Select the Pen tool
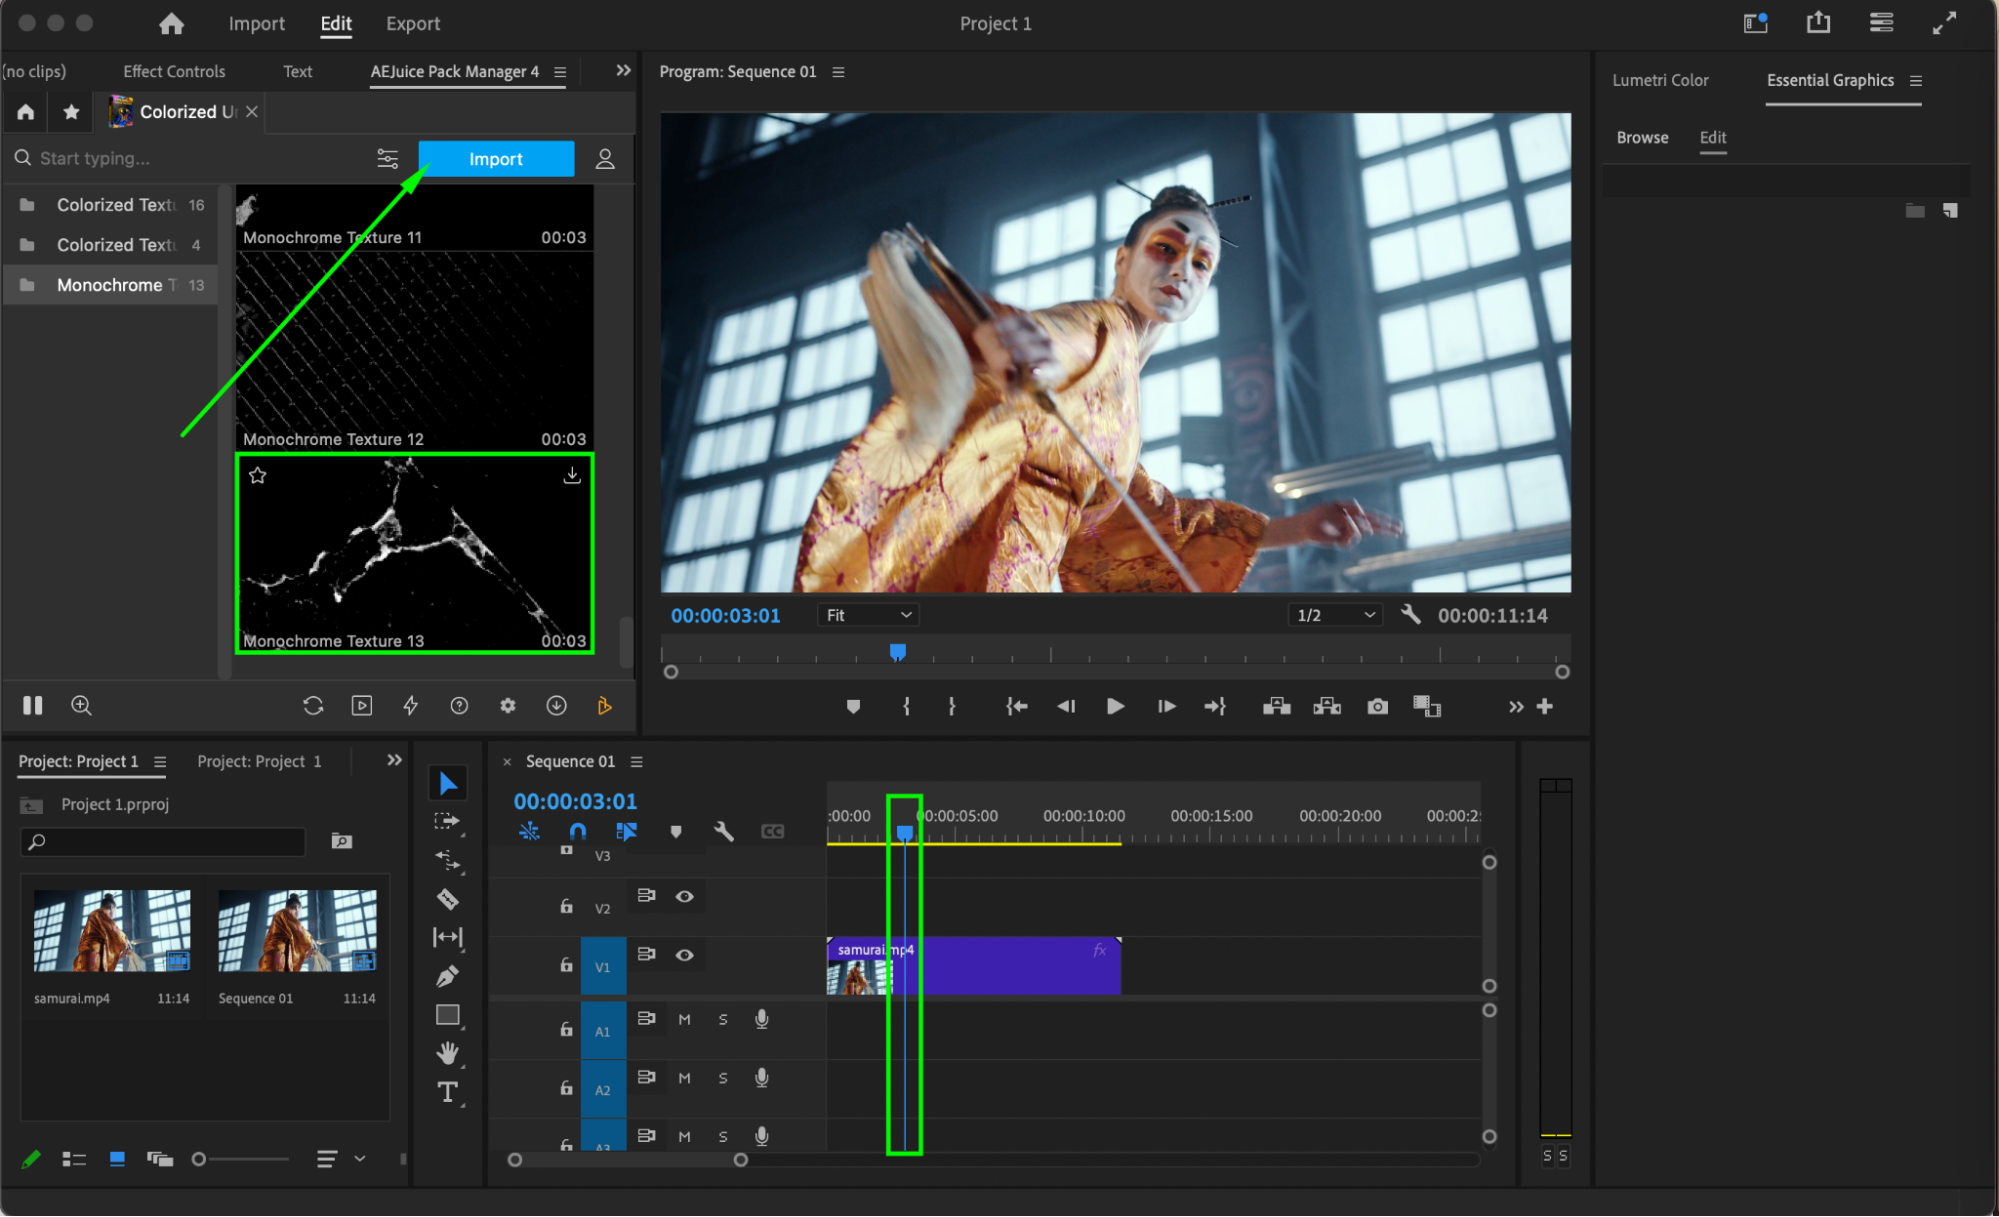Screen dimensions: 1999x1217 click(x=447, y=976)
